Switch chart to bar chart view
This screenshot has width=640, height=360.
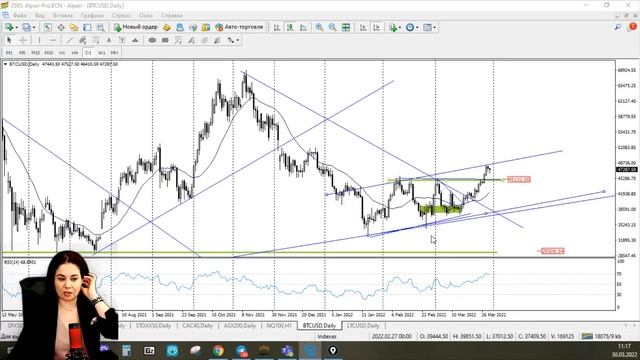coord(277,27)
